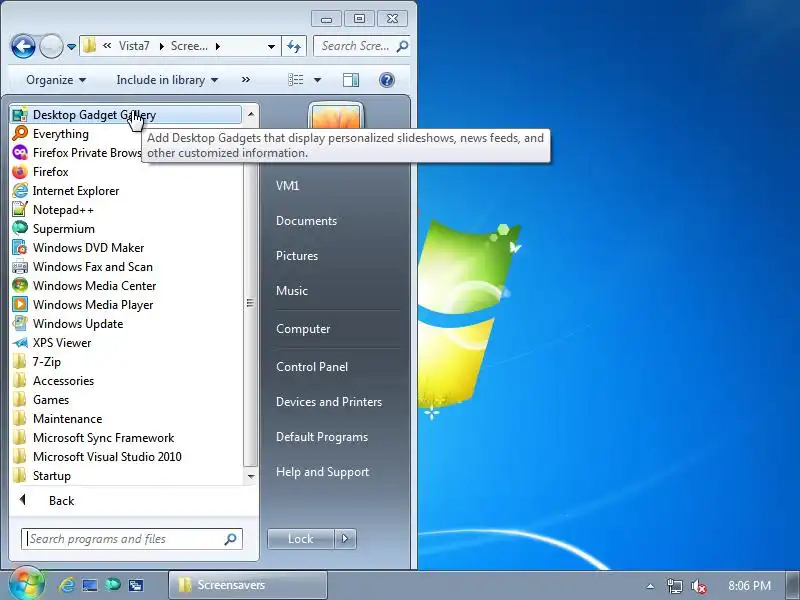Open Documents from Start menu
This screenshot has height=600, width=800.
point(307,221)
